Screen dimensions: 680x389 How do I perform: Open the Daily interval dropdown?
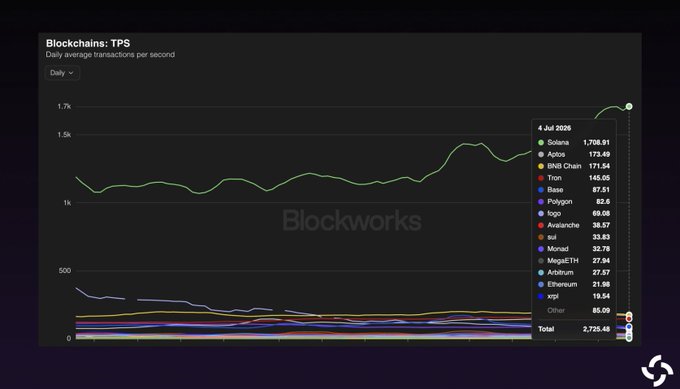point(62,73)
